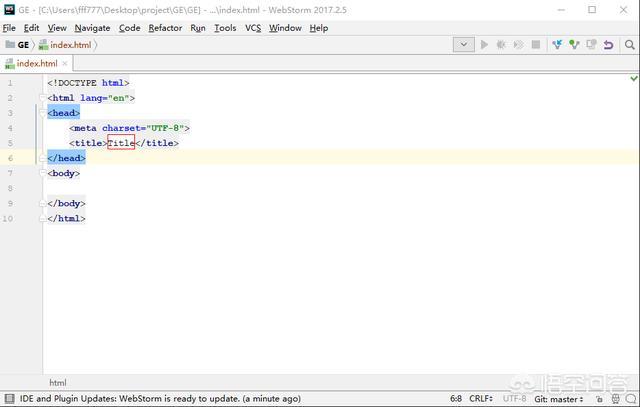
Task: Click the VCS Update Project icon
Action: pos(558,45)
